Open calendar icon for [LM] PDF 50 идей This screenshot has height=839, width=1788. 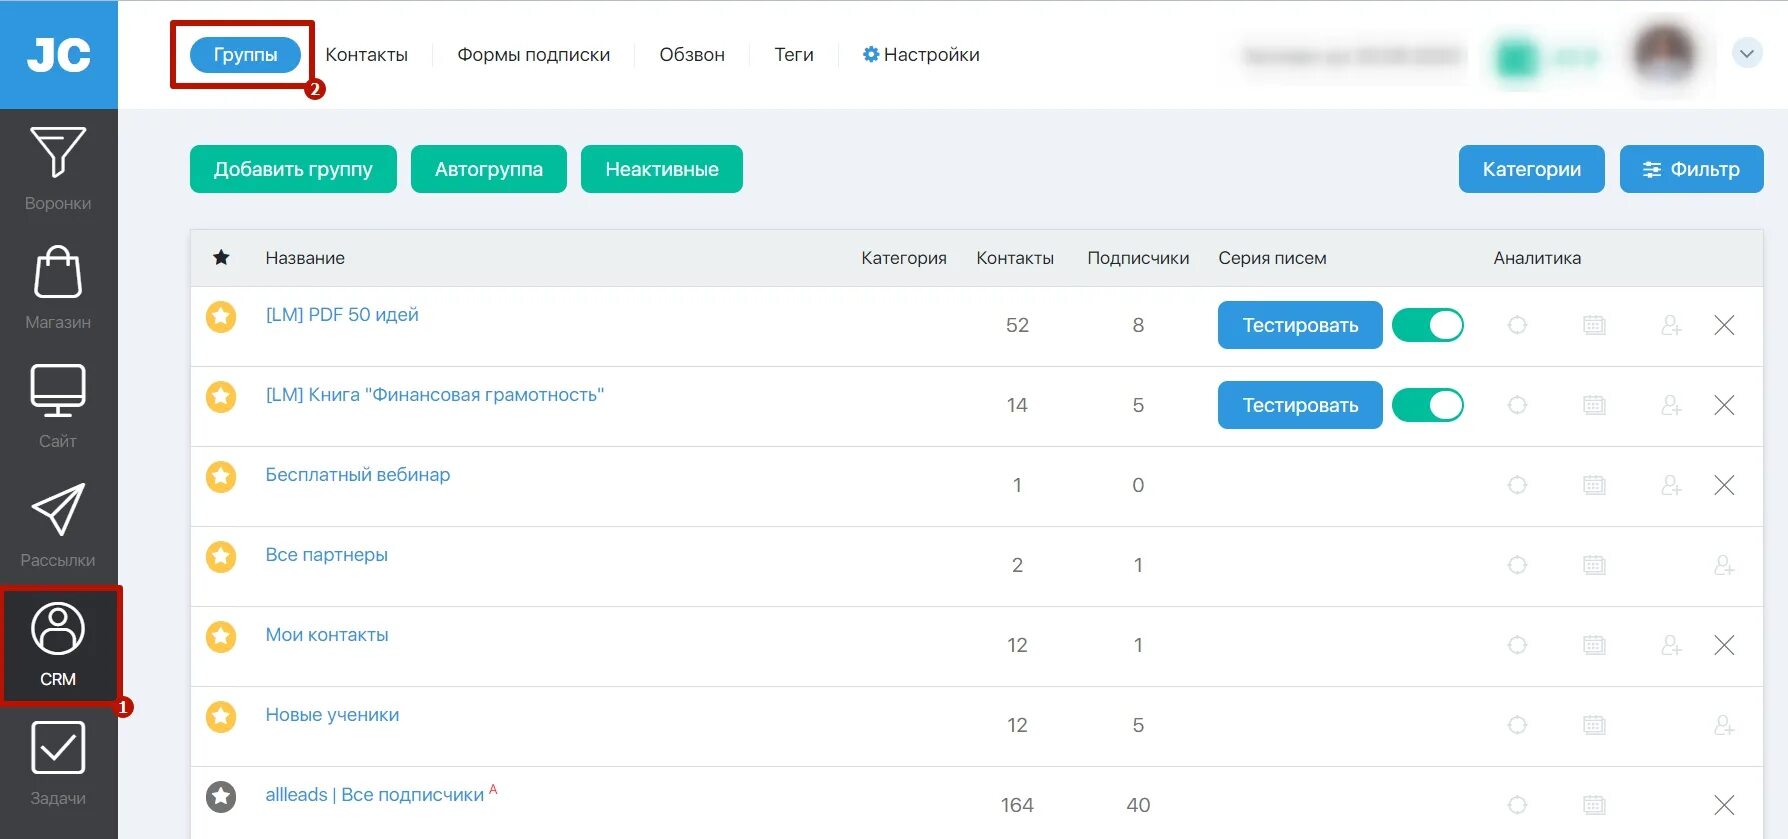pos(1594,325)
